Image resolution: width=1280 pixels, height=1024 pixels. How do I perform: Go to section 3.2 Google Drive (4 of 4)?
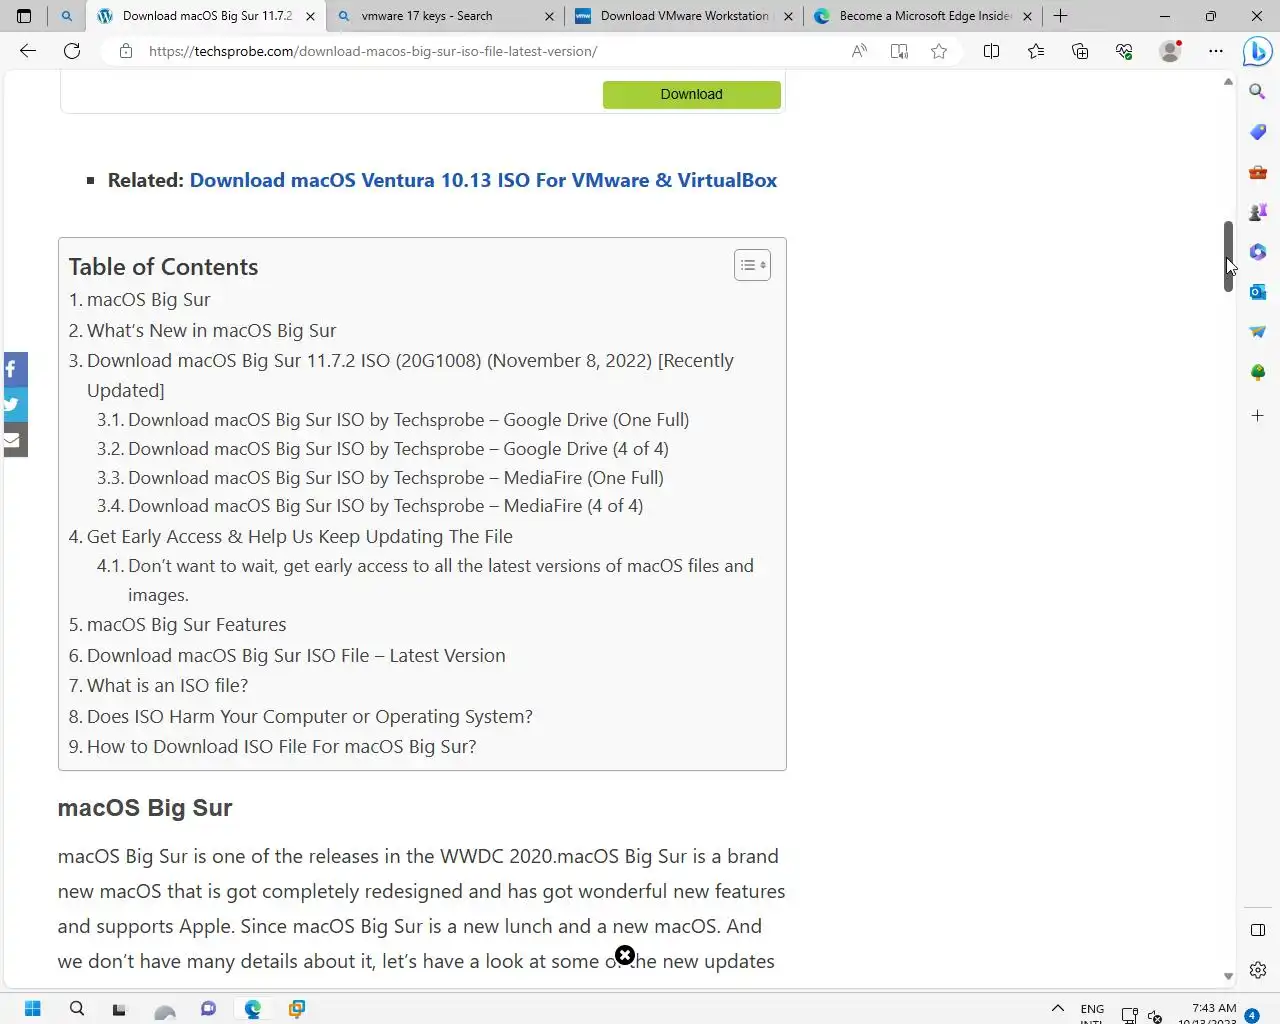point(398,449)
